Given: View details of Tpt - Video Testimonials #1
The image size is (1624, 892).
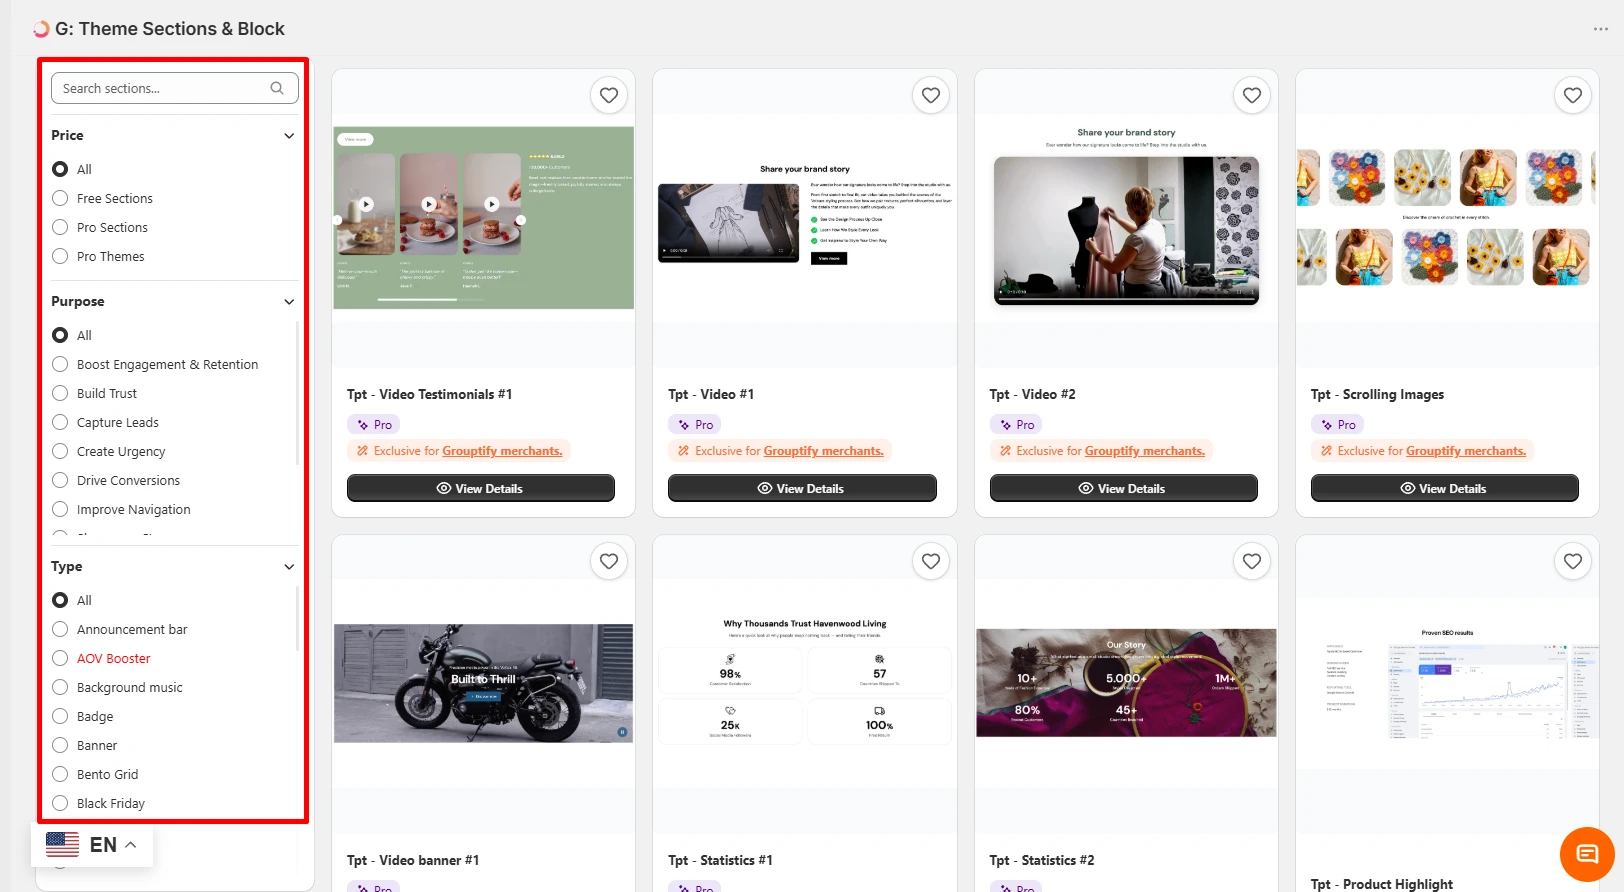Looking at the screenshot, I should click(481, 488).
